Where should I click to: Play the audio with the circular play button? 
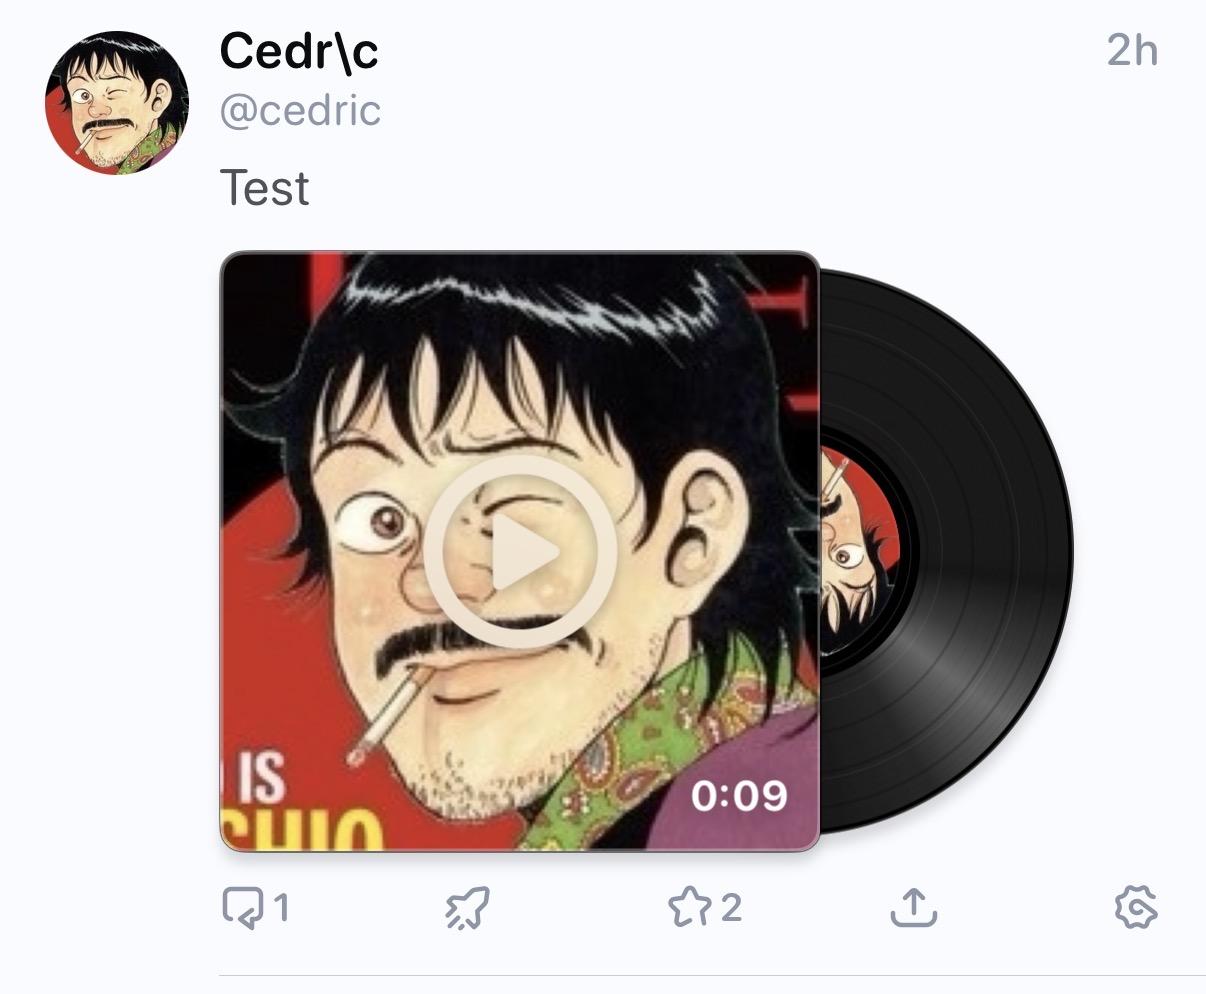[x=520, y=551]
